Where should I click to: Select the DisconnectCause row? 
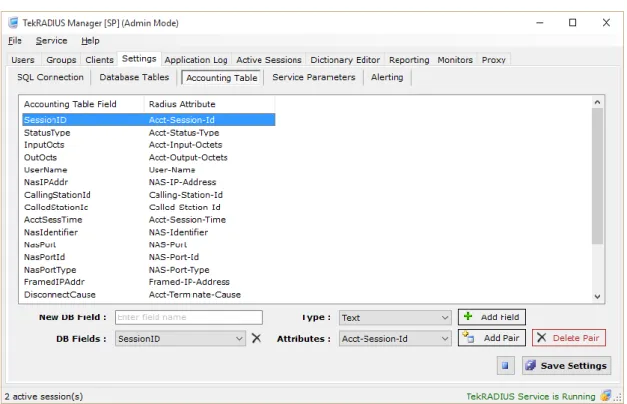coord(148,295)
